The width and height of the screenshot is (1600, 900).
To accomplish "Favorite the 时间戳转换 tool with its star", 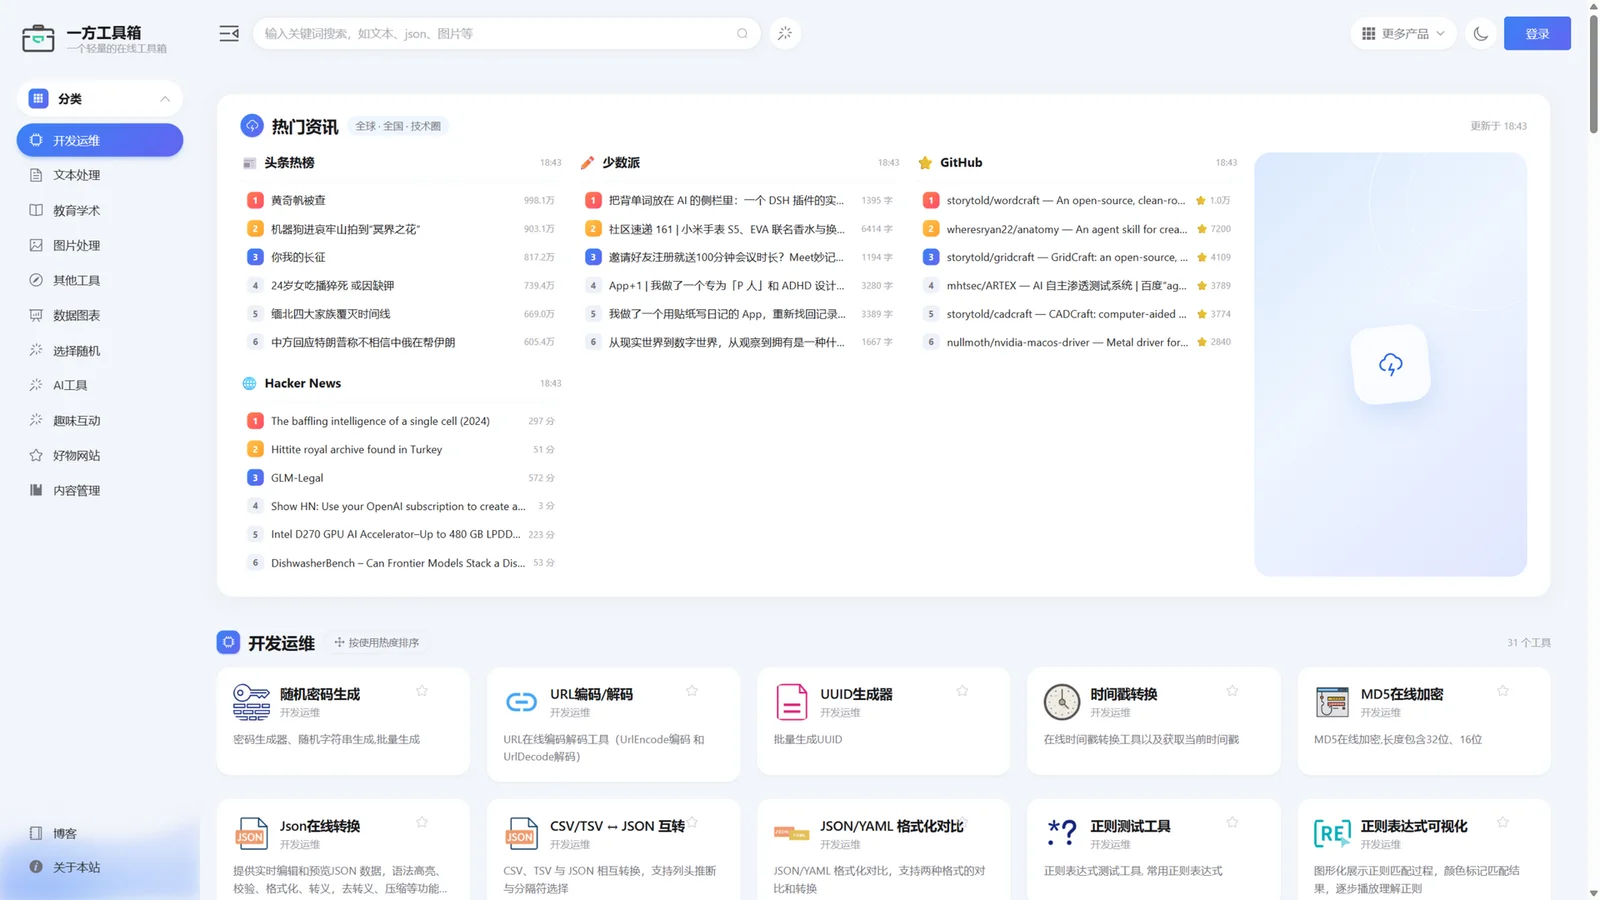I will (1232, 691).
